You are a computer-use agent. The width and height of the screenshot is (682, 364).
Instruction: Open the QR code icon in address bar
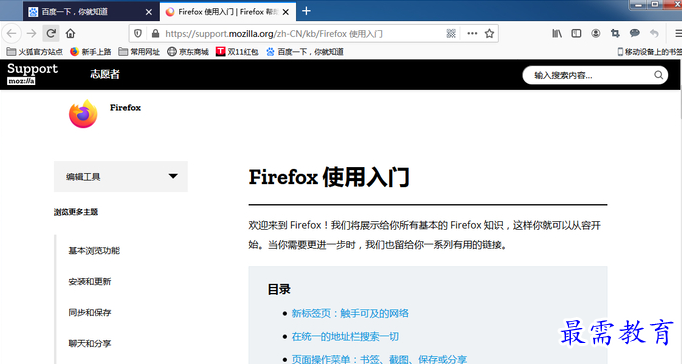pyautogui.click(x=451, y=33)
